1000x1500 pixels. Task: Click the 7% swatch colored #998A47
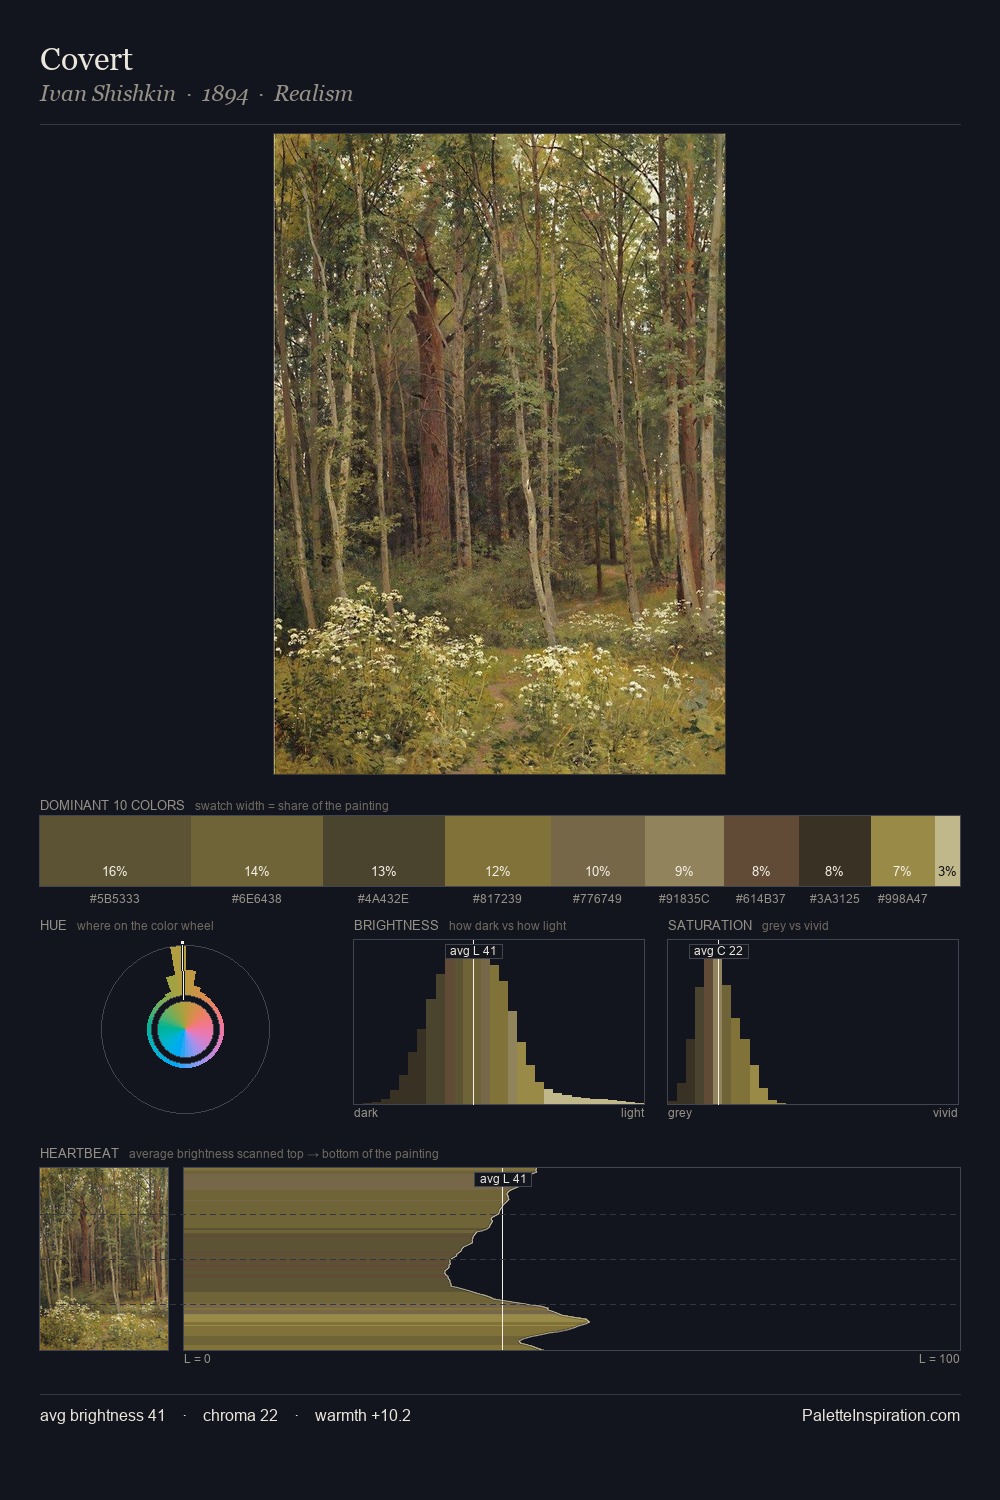point(903,851)
